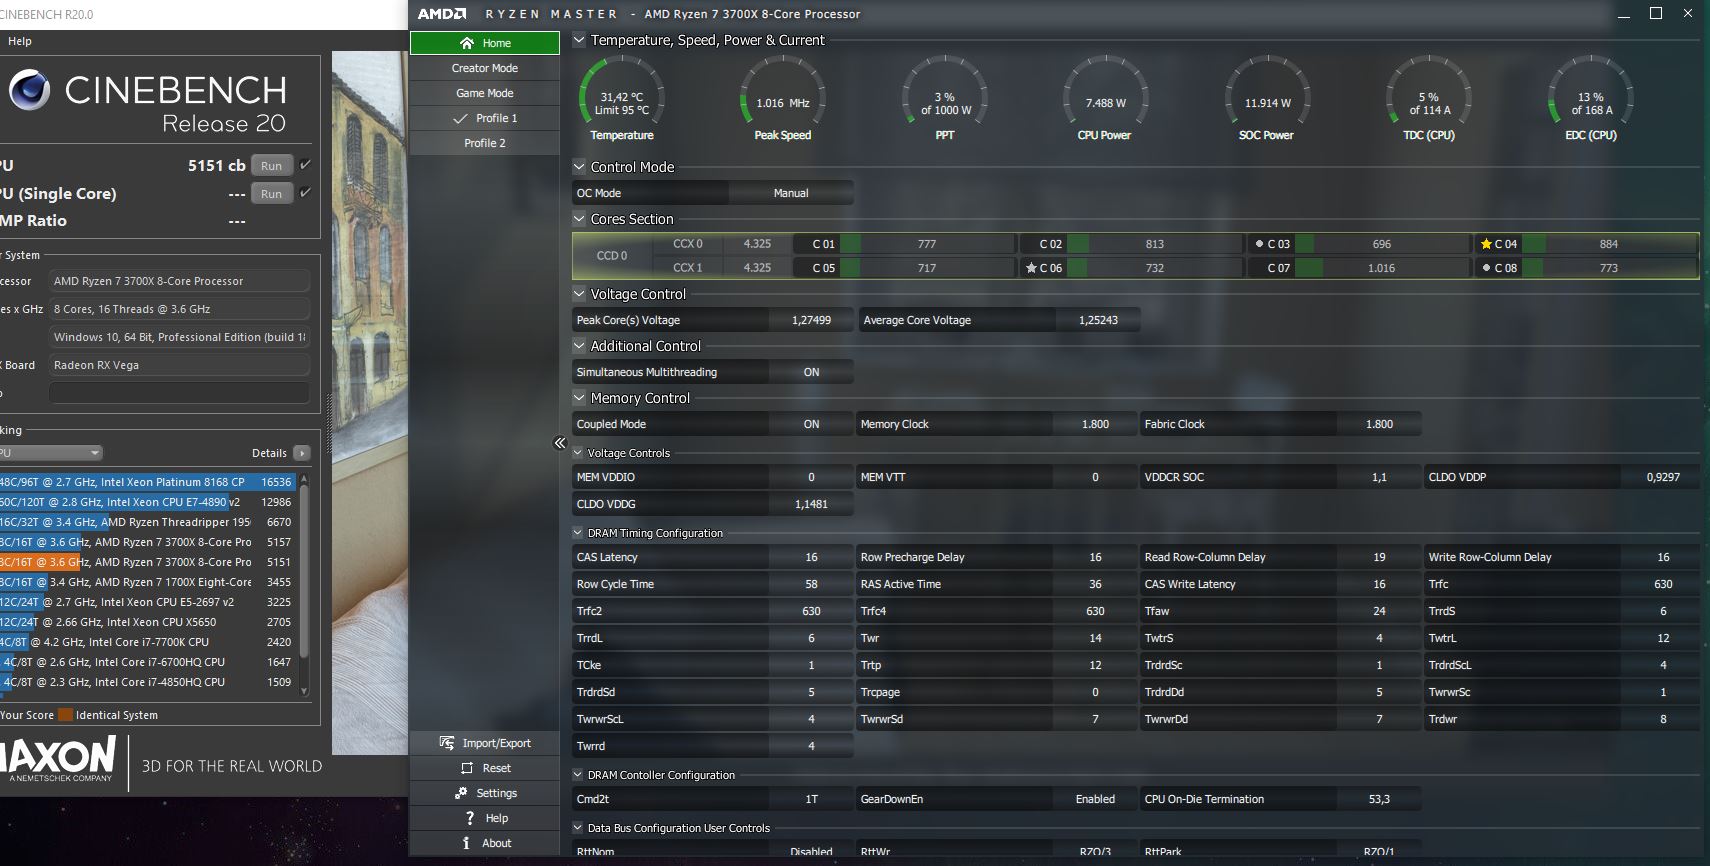Image resolution: width=1710 pixels, height=866 pixels.
Task: Collapse the Cores Section
Action: (x=579, y=219)
